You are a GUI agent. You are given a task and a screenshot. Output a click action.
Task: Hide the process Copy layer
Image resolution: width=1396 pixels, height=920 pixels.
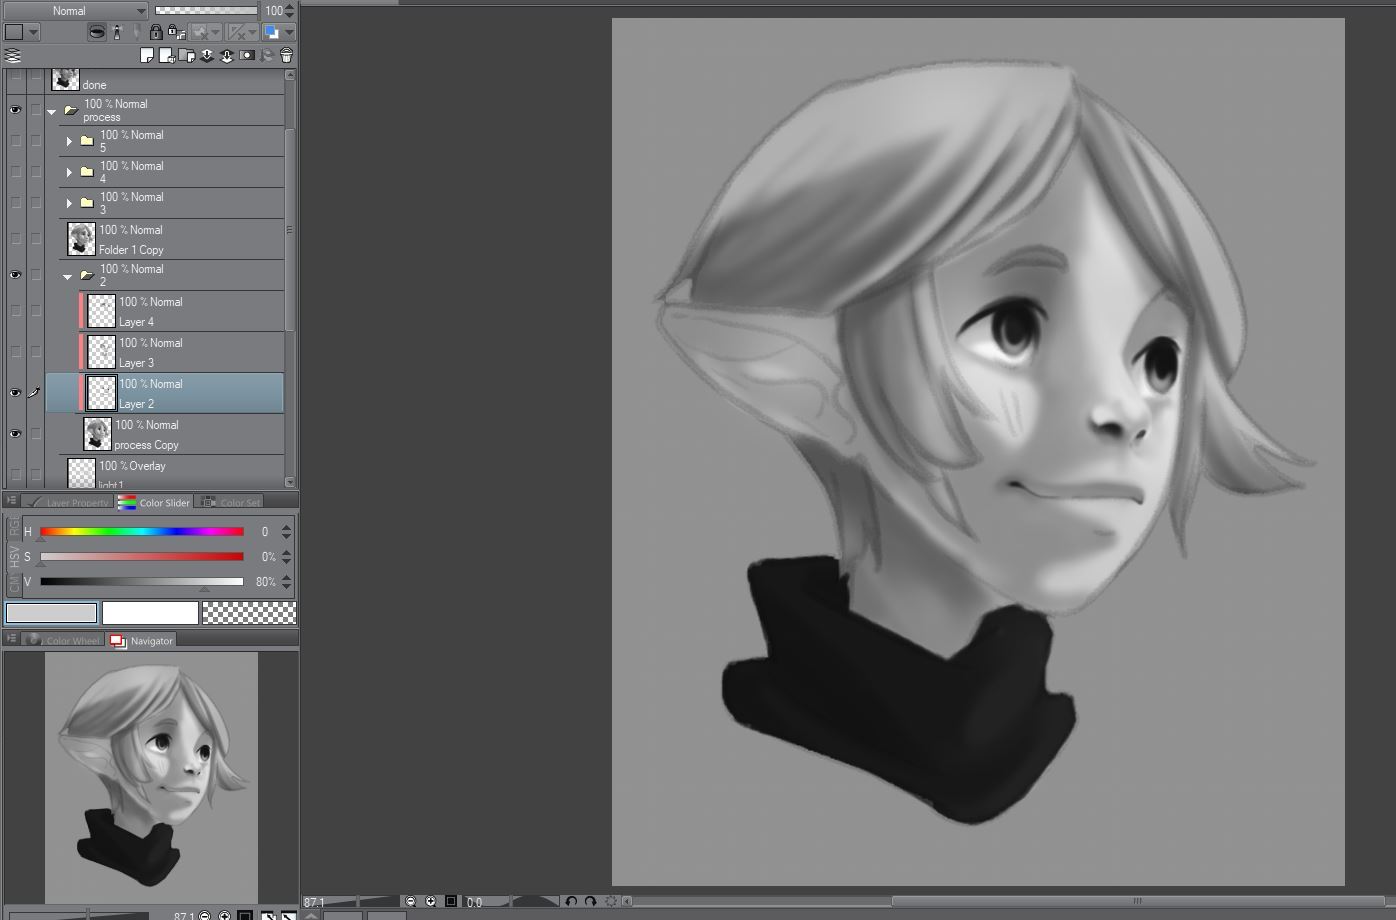click(14, 433)
